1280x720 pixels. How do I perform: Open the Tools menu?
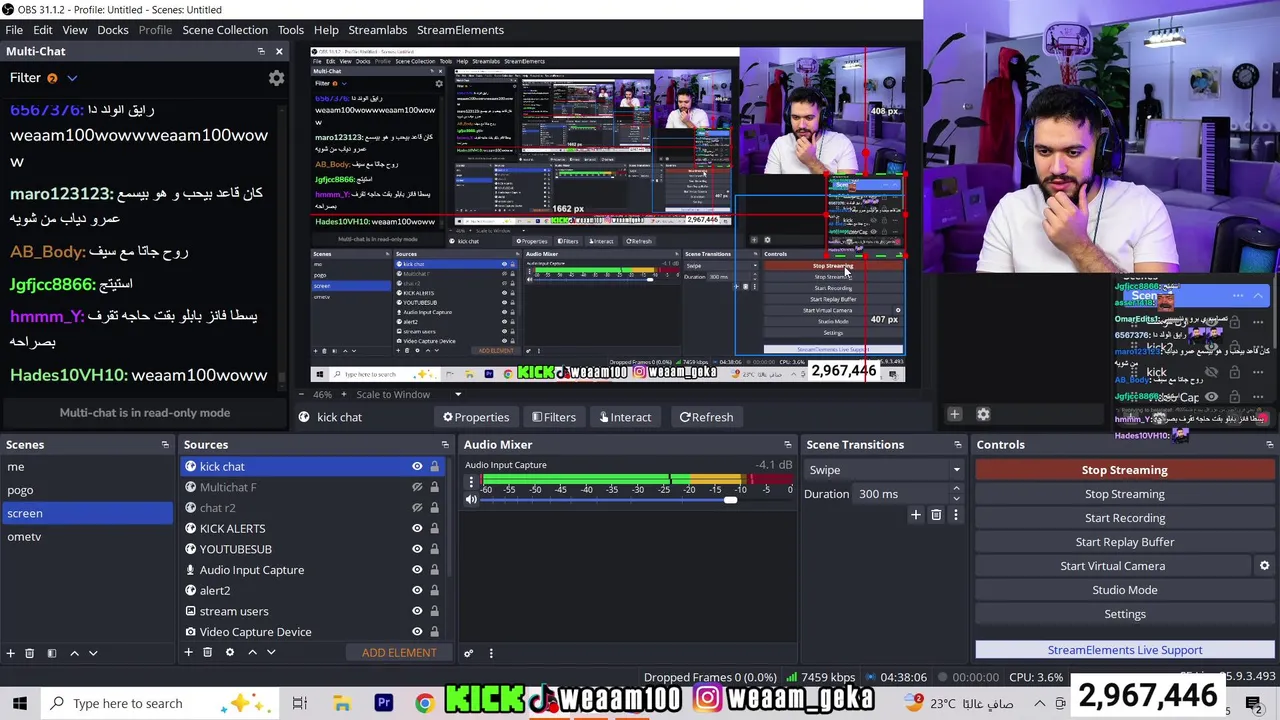[291, 30]
